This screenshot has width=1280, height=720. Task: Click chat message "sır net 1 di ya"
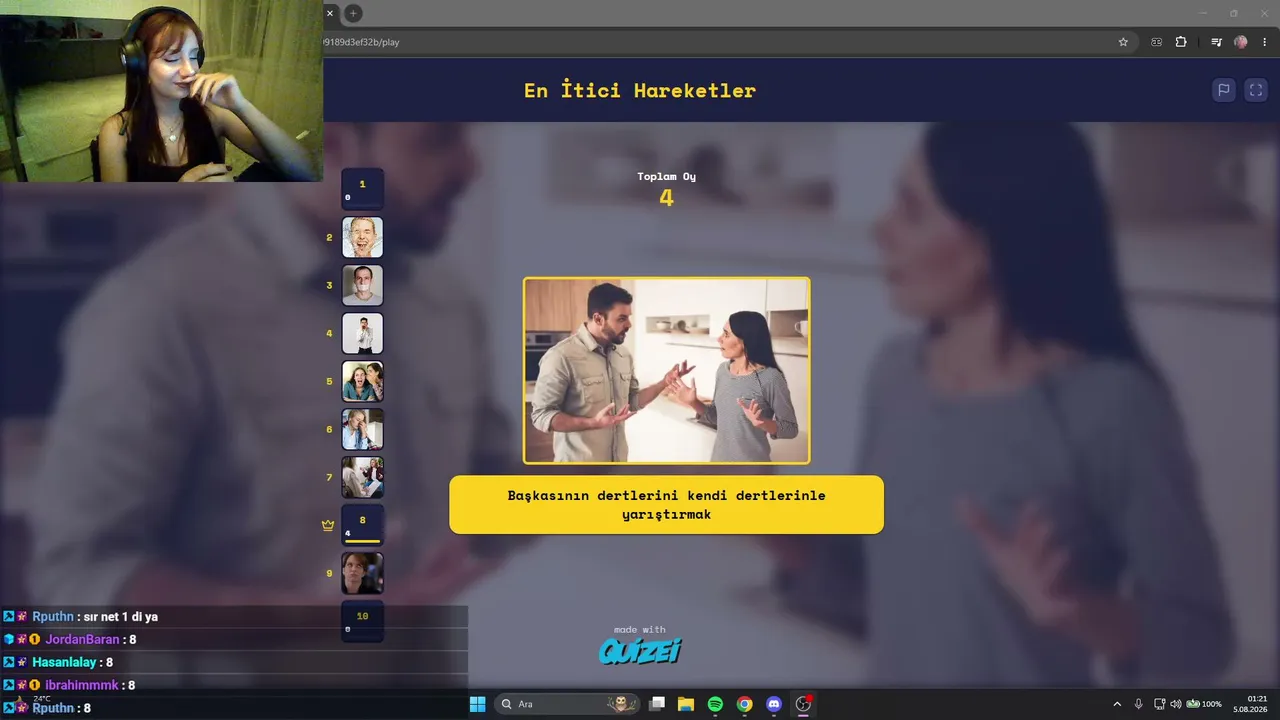click(121, 617)
